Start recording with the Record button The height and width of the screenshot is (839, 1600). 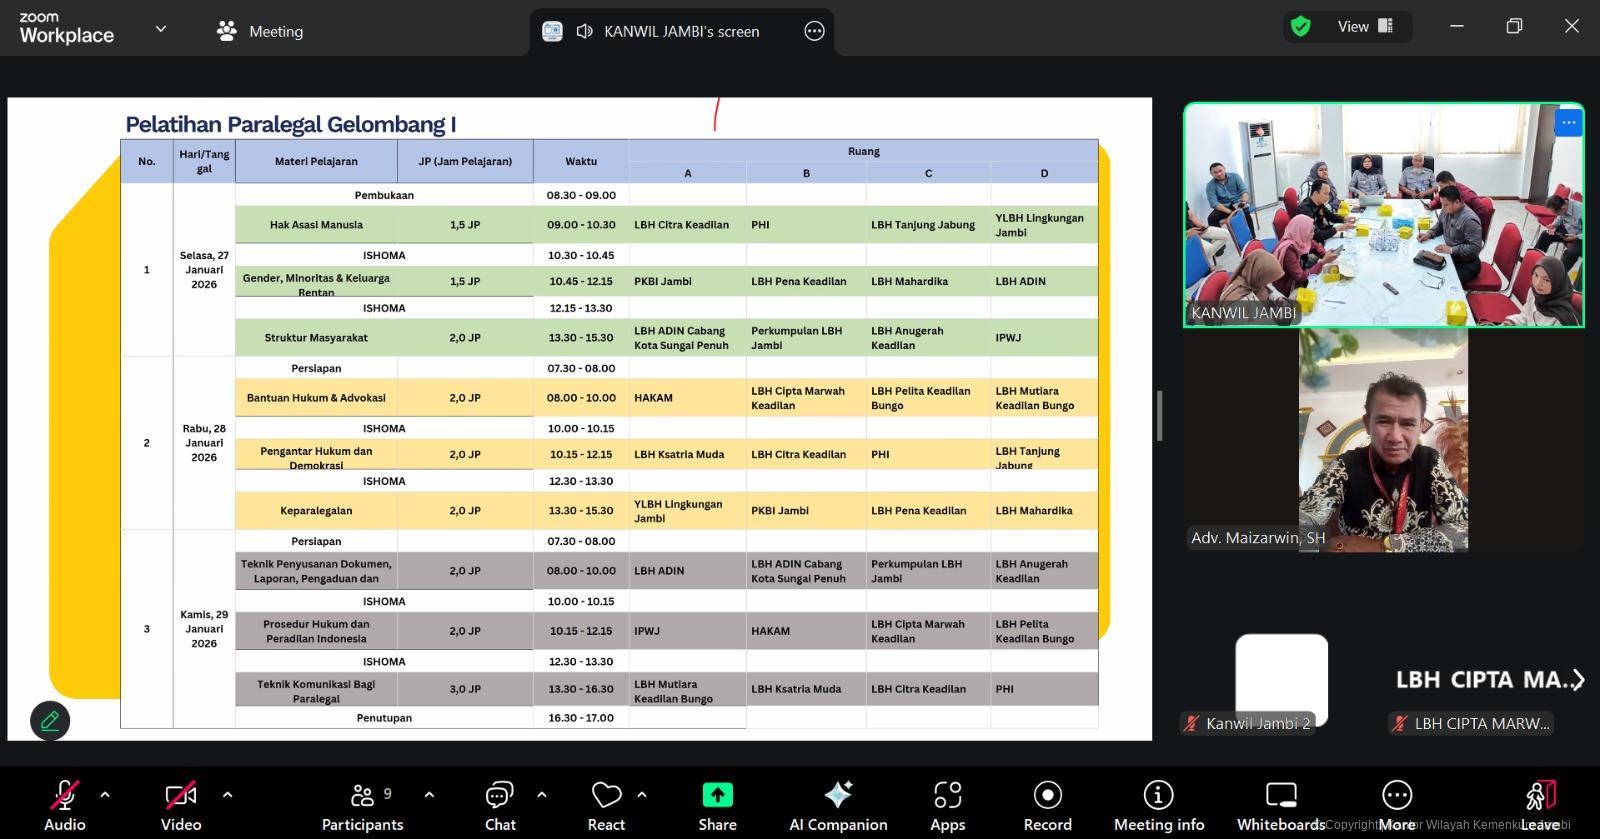1047,805
